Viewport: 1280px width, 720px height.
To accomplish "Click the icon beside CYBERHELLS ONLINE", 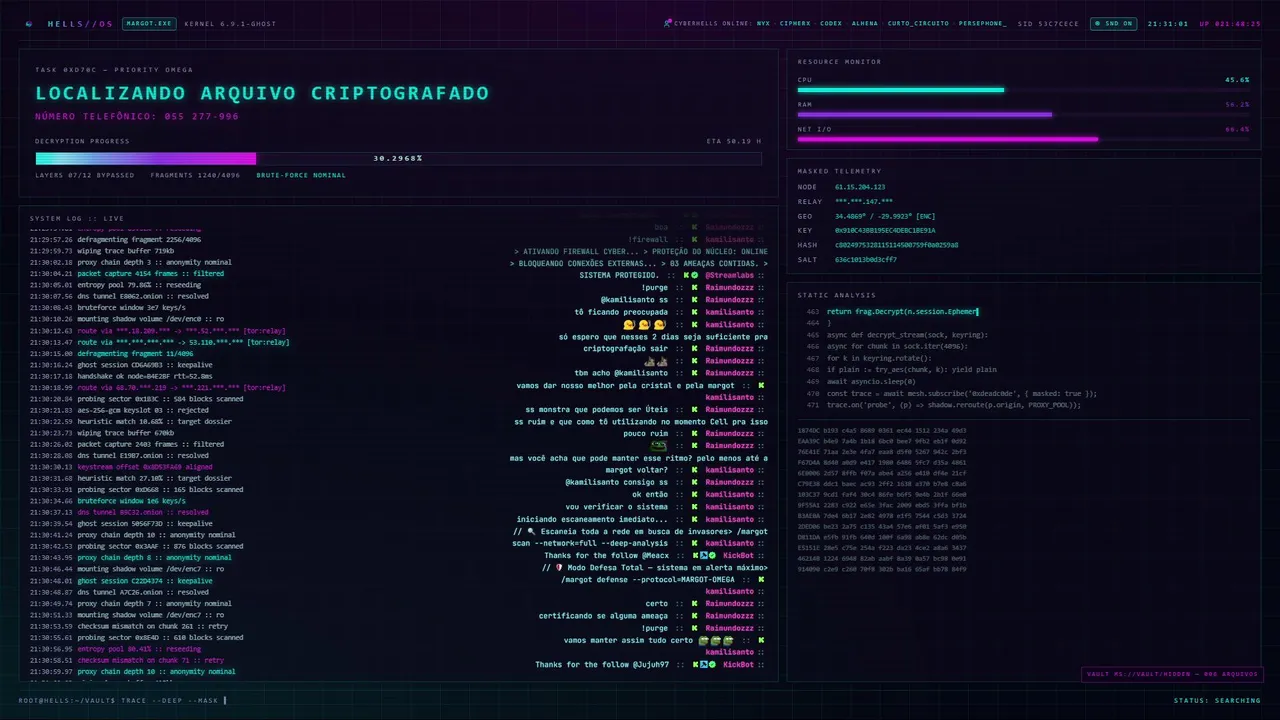I will 667,23.
